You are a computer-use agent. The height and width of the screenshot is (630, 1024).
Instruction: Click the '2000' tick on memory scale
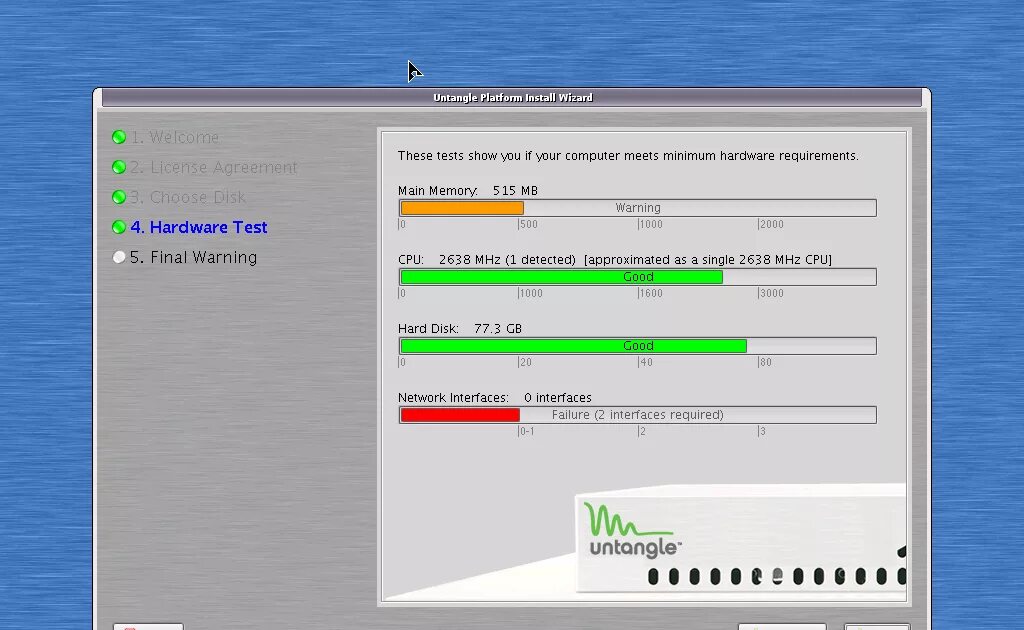pyautogui.click(x=772, y=225)
